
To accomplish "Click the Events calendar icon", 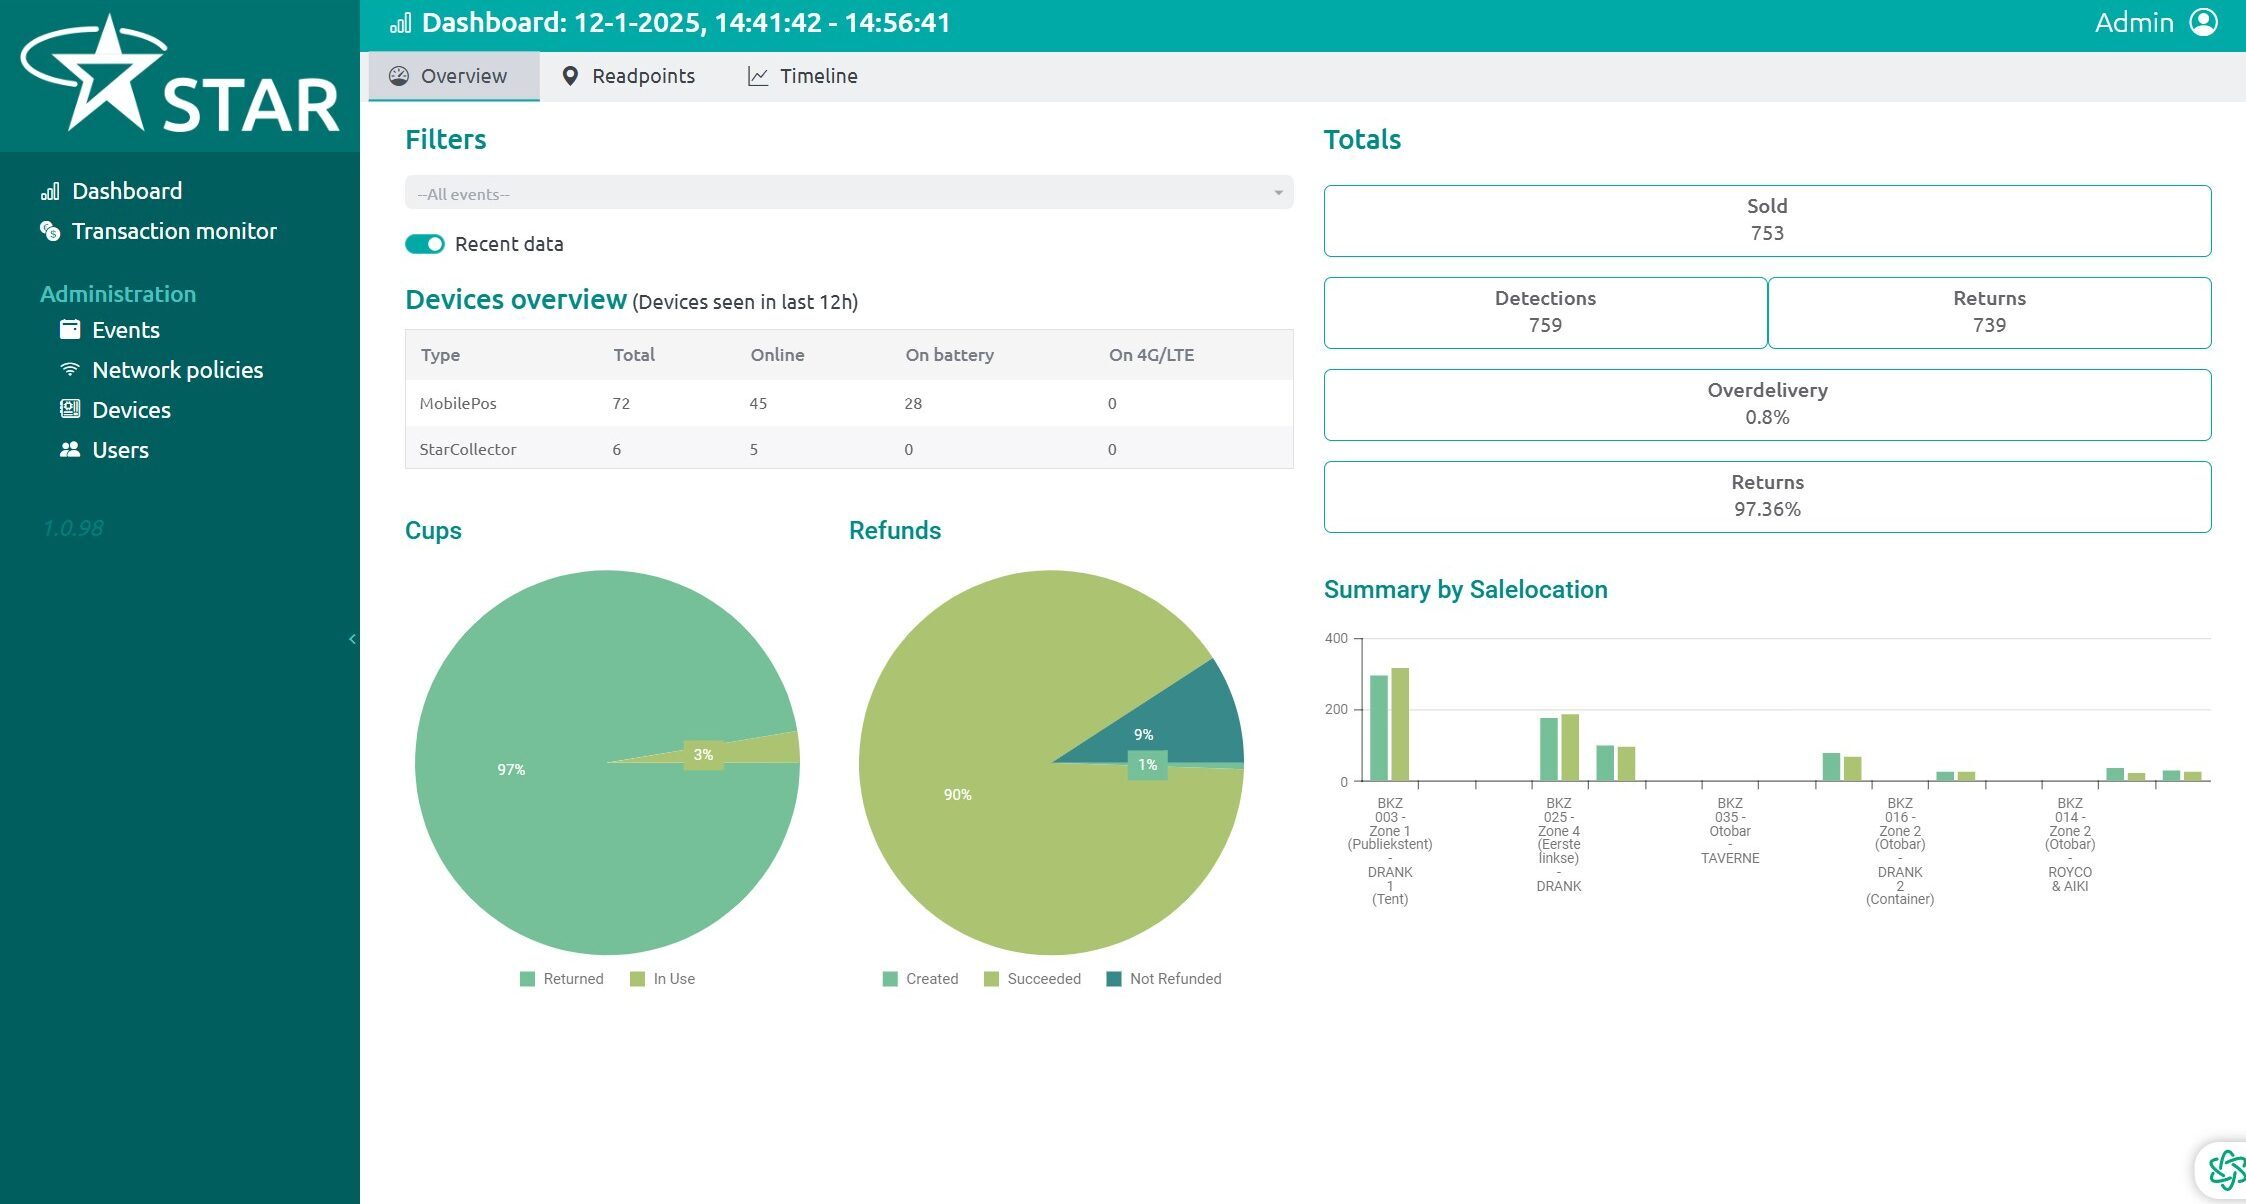I will point(70,329).
